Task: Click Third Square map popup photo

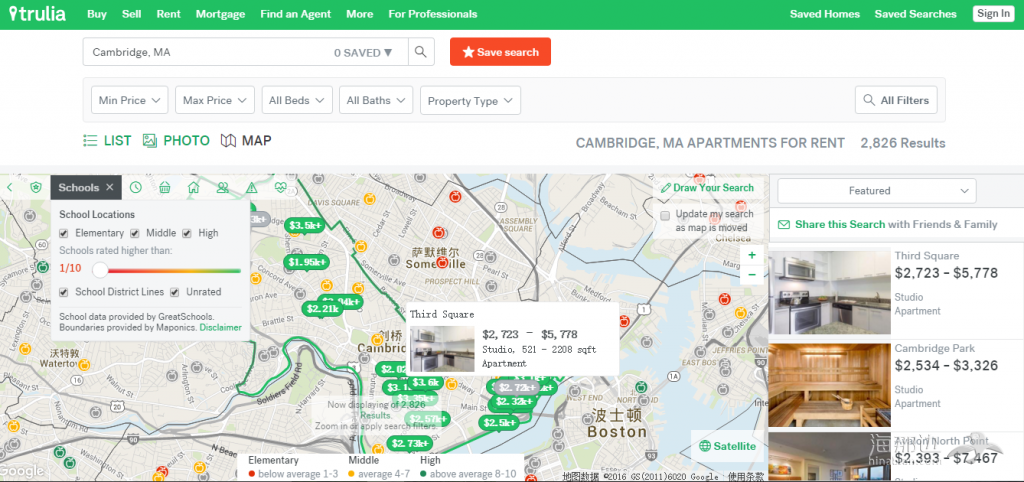Action: [442, 349]
